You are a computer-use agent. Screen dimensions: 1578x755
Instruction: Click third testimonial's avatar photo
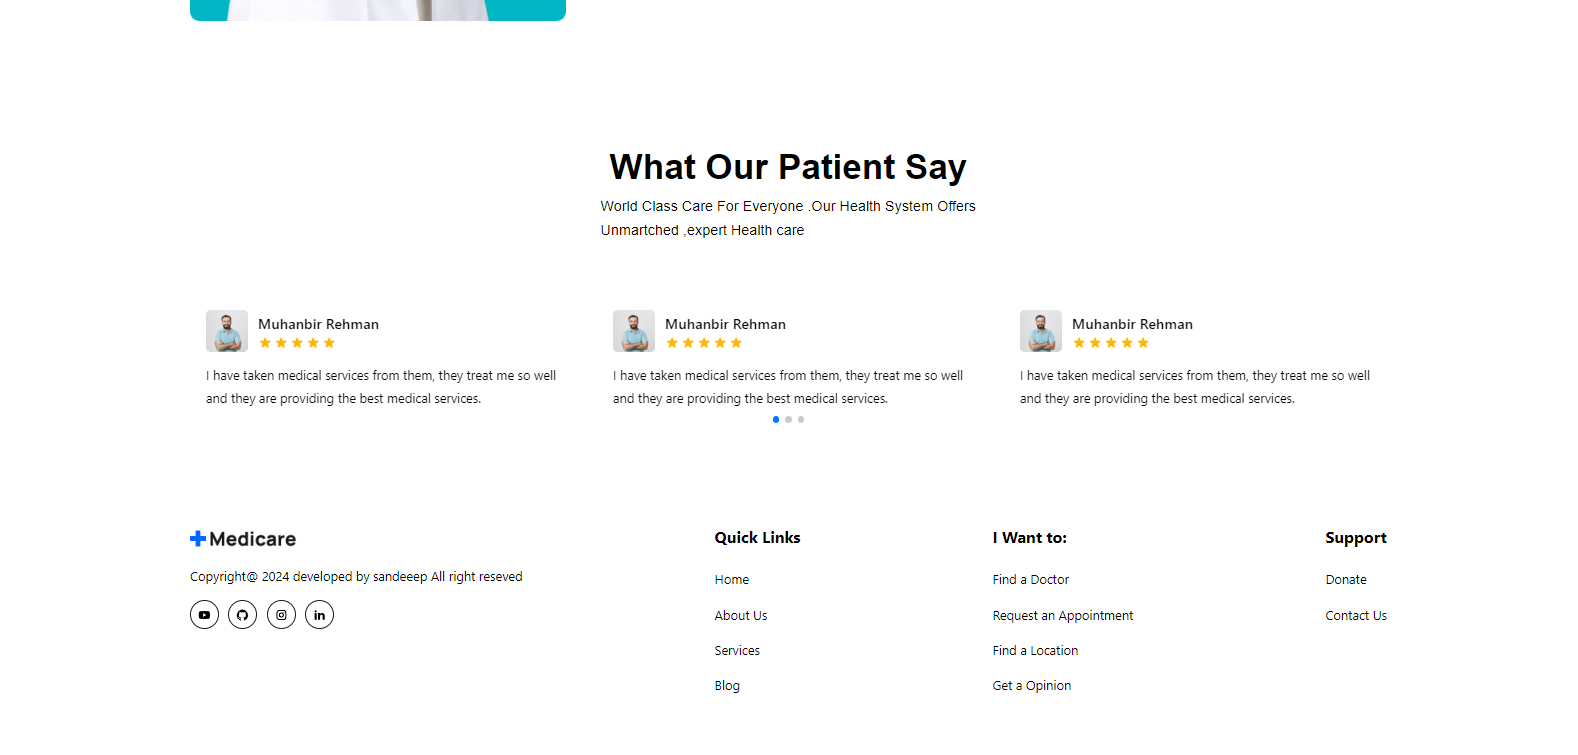pos(1041,331)
